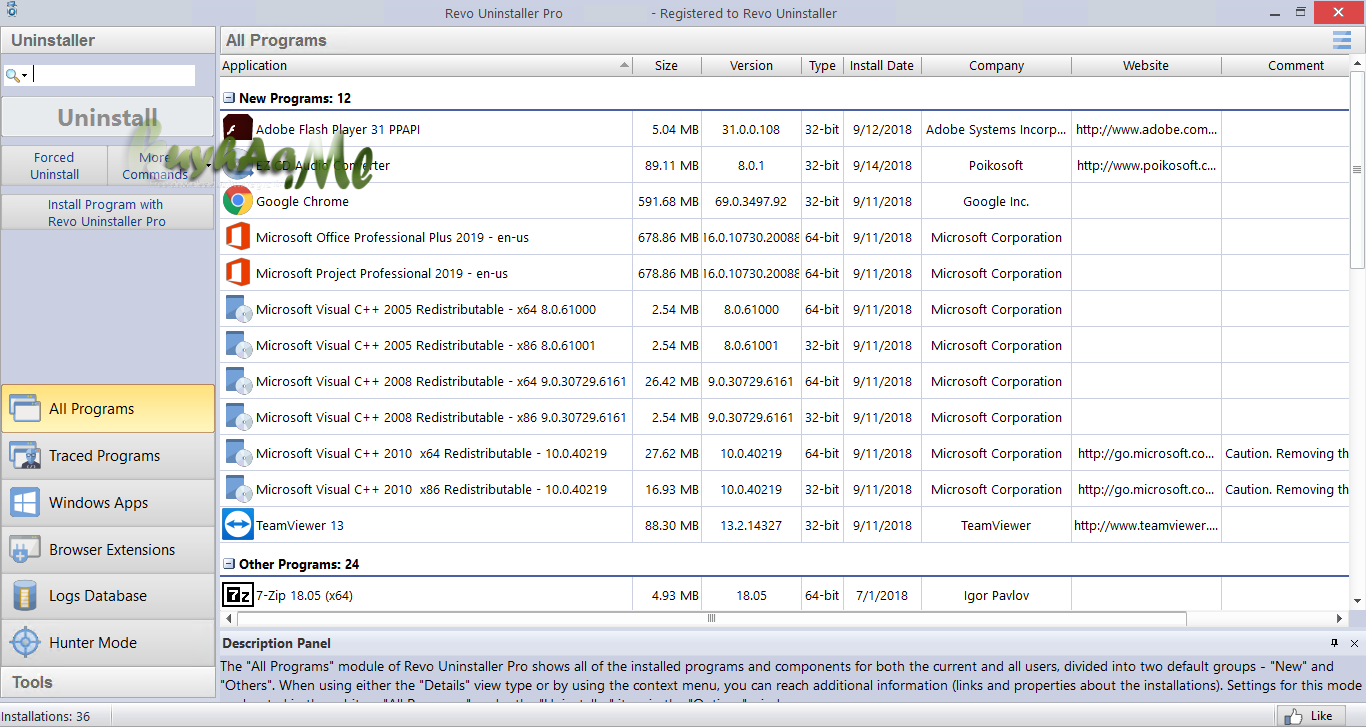Click the program list's vertical scrollbar down arrow

[1357, 601]
